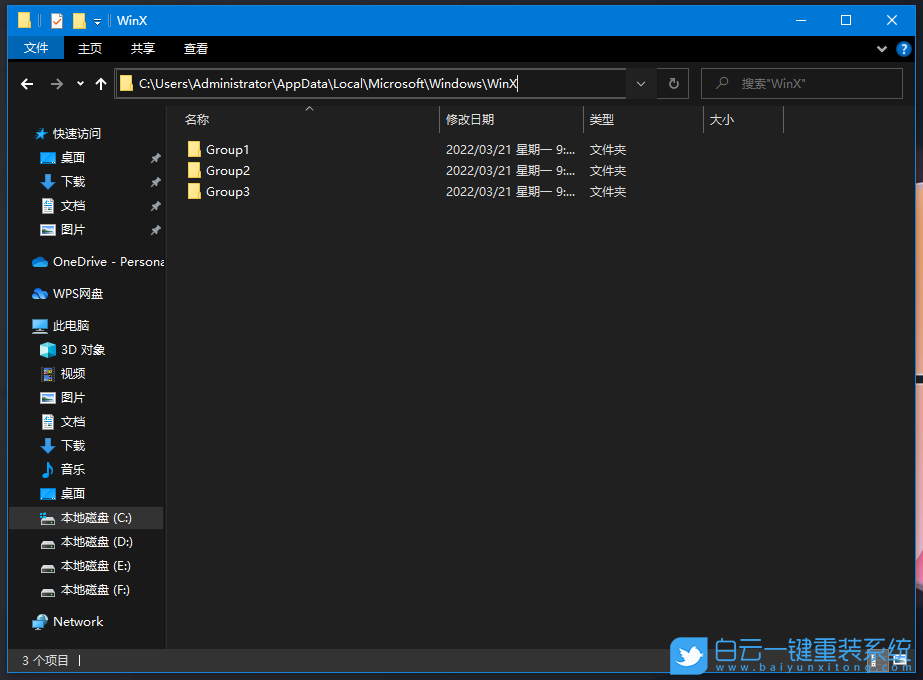Image resolution: width=923 pixels, height=680 pixels.
Task: Expand the ribbon with the chevron near help
Action: (881, 48)
